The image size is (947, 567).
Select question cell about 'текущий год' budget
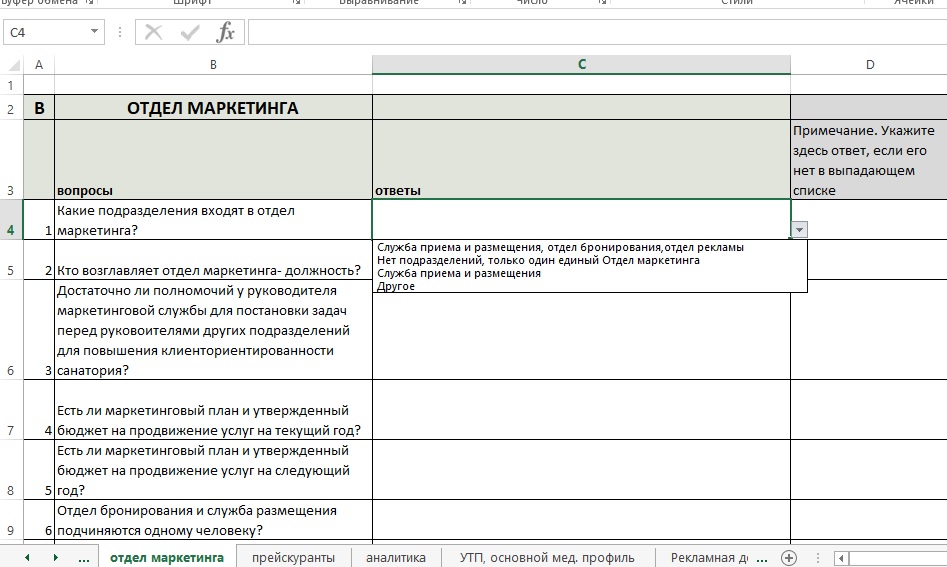tap(213, 411)
